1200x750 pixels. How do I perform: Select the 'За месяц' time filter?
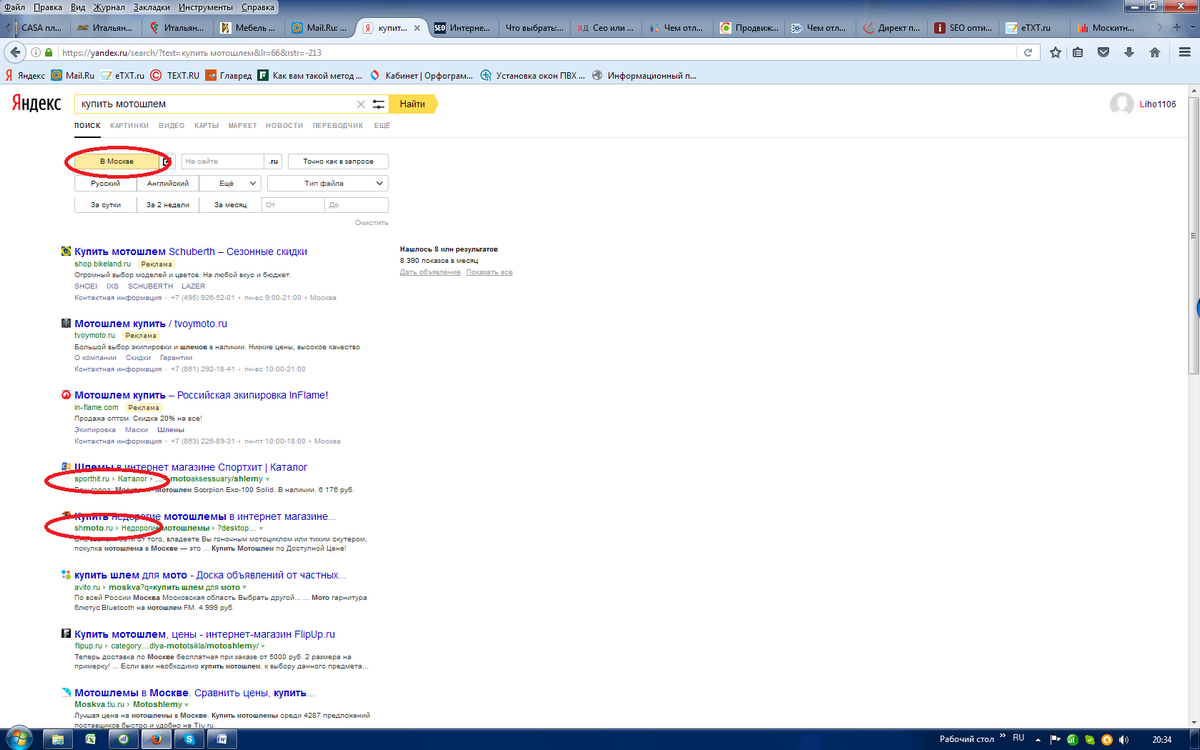coord(229,205)
